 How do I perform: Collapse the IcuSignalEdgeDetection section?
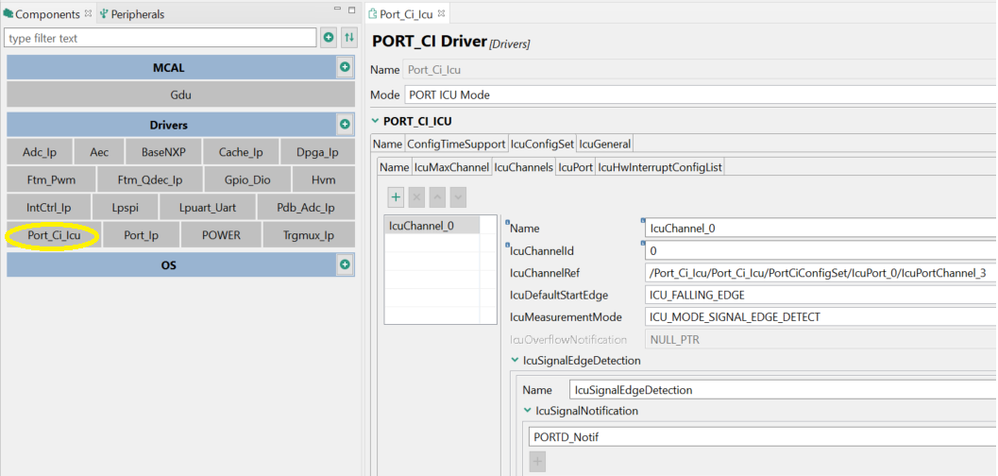tap(515, 360)
